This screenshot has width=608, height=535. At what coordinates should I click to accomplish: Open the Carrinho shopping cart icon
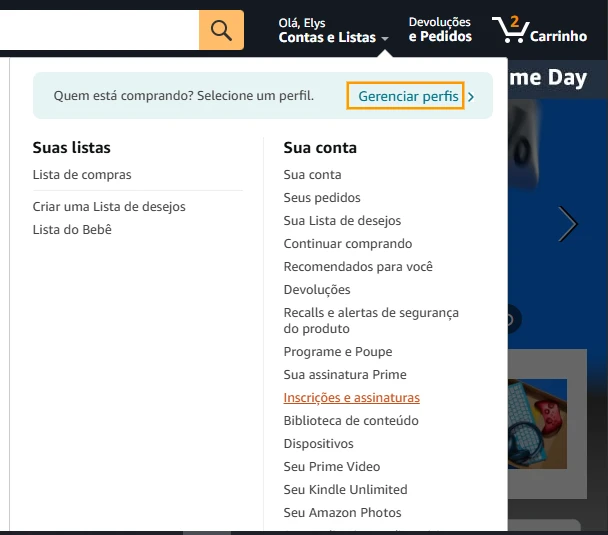click(x=539, y=30)
